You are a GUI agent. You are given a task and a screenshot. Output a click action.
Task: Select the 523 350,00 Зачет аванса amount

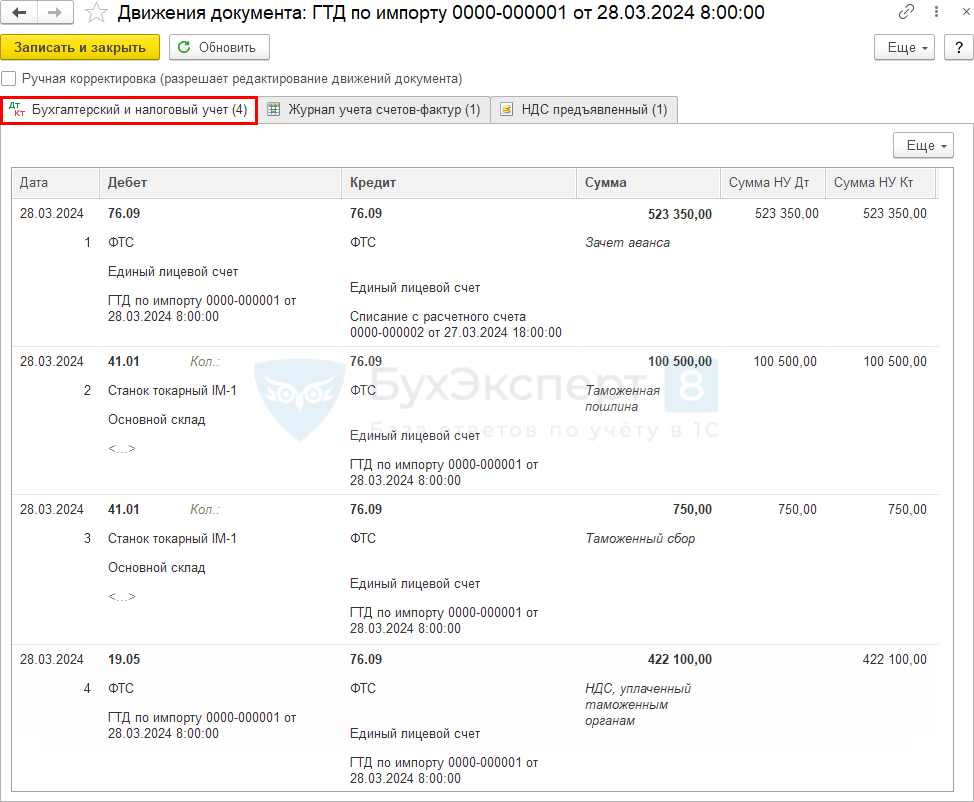pos(678,214)
